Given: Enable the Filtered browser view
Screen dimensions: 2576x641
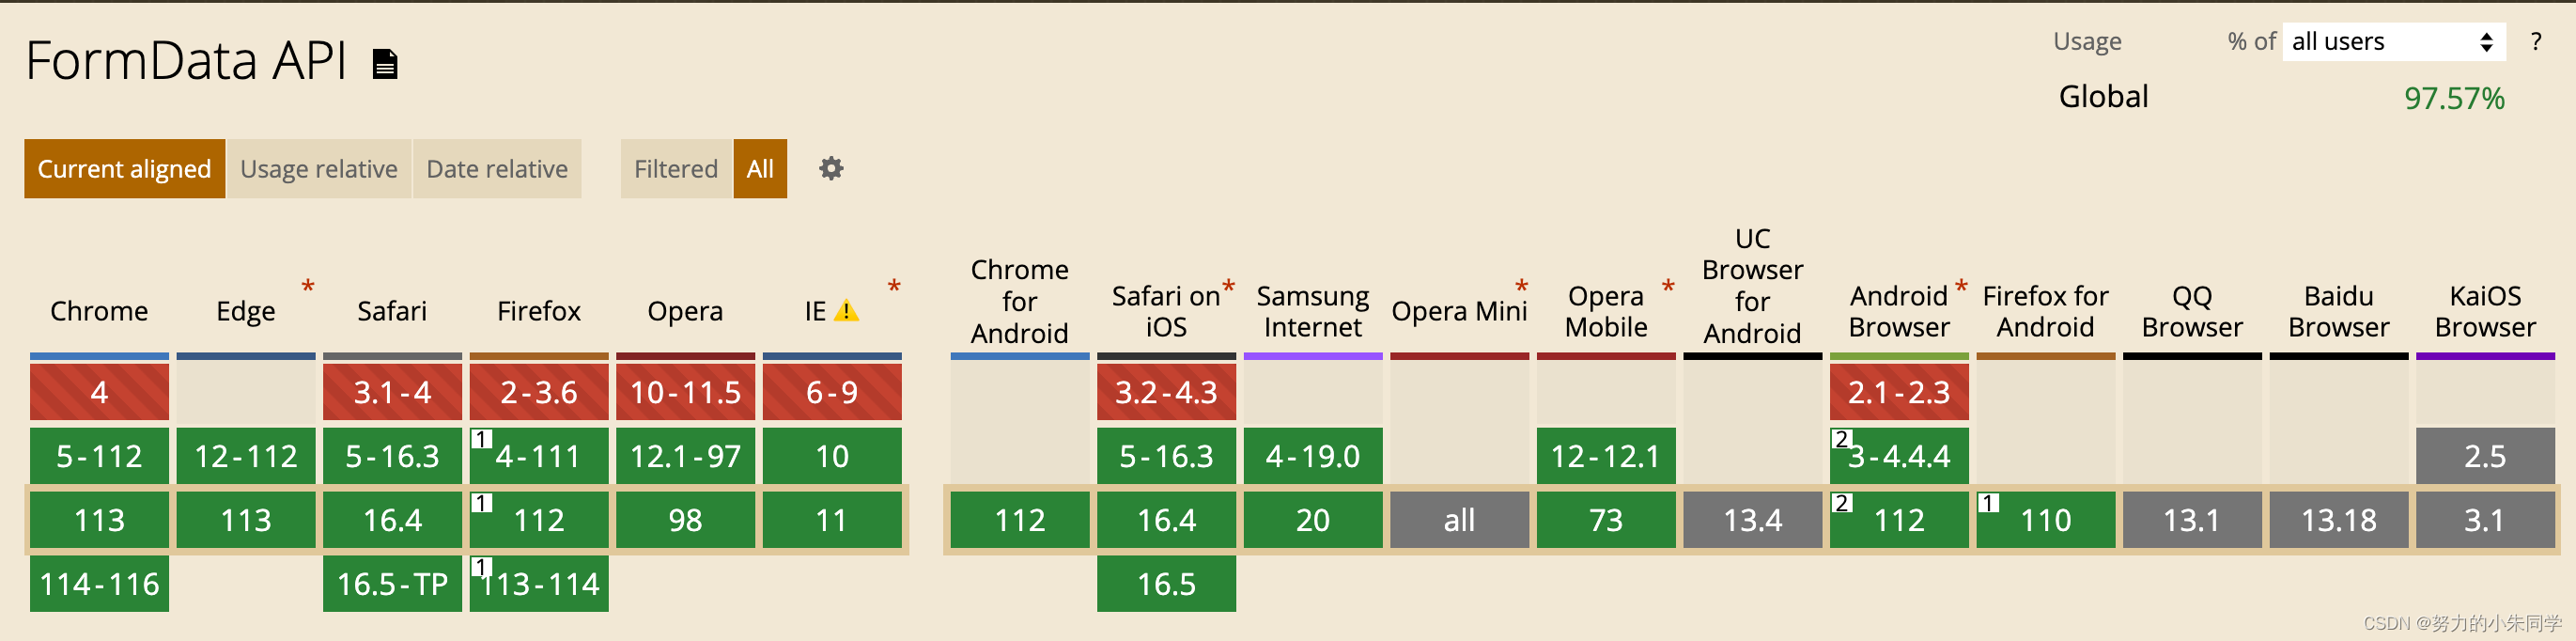Looking at the screenshot, I should click(x=676, y=169).
